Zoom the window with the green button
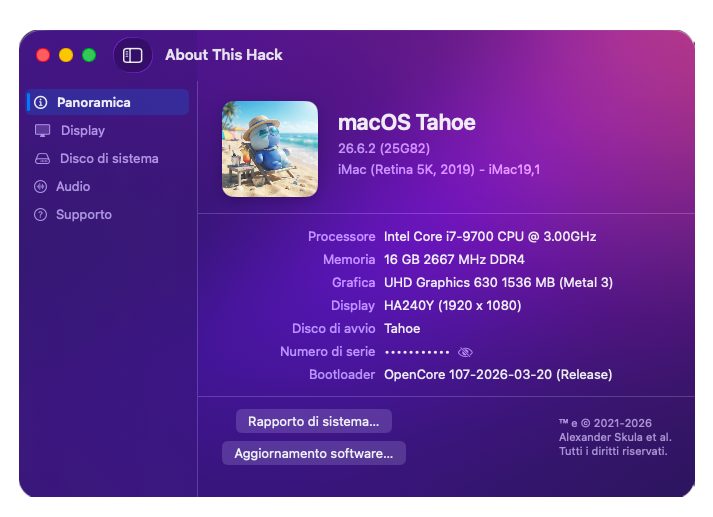Image resolution: width=713 pixels, height=517 pixels. pos(89,55)
